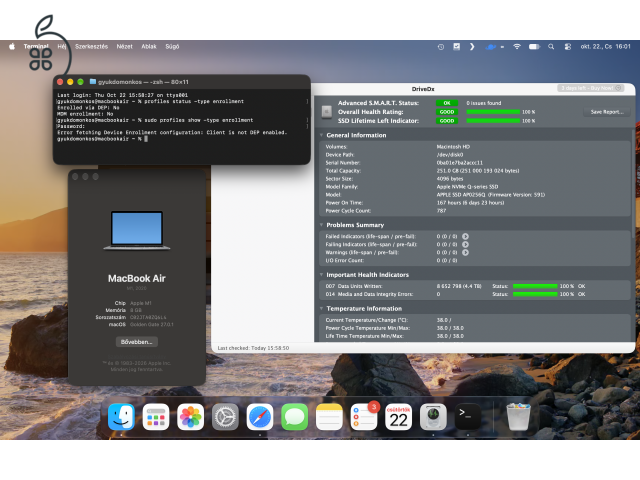Click the Macintosh HD volume value
640x480 pixels.
pos(453,147)
